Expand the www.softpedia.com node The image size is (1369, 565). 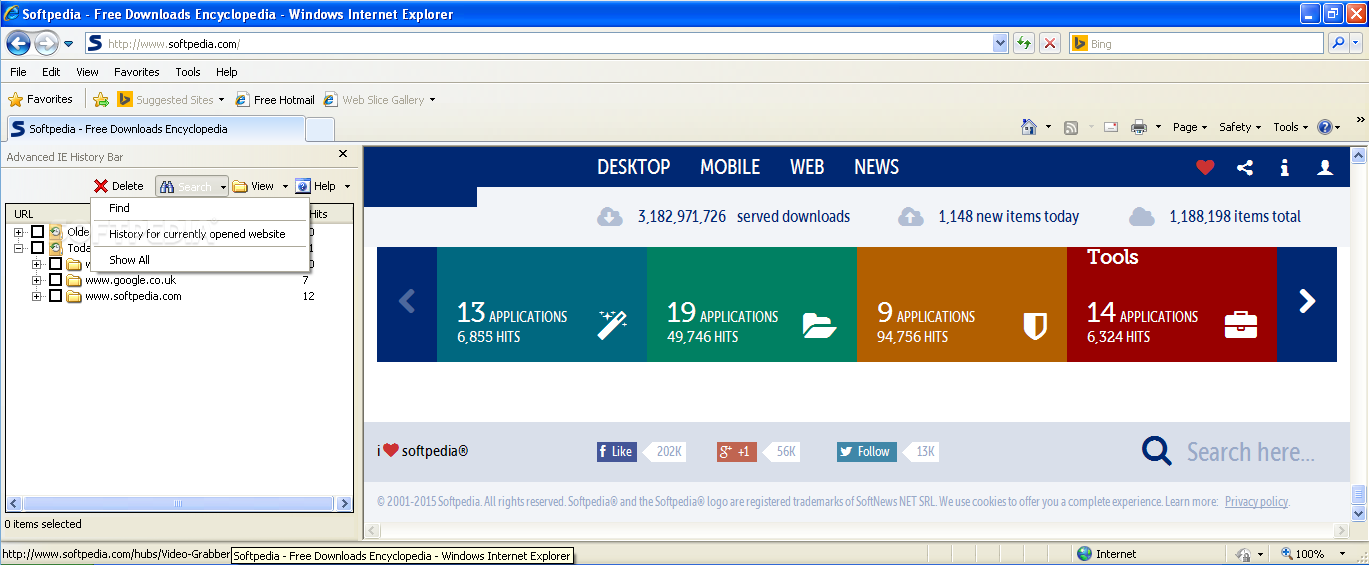37,296
